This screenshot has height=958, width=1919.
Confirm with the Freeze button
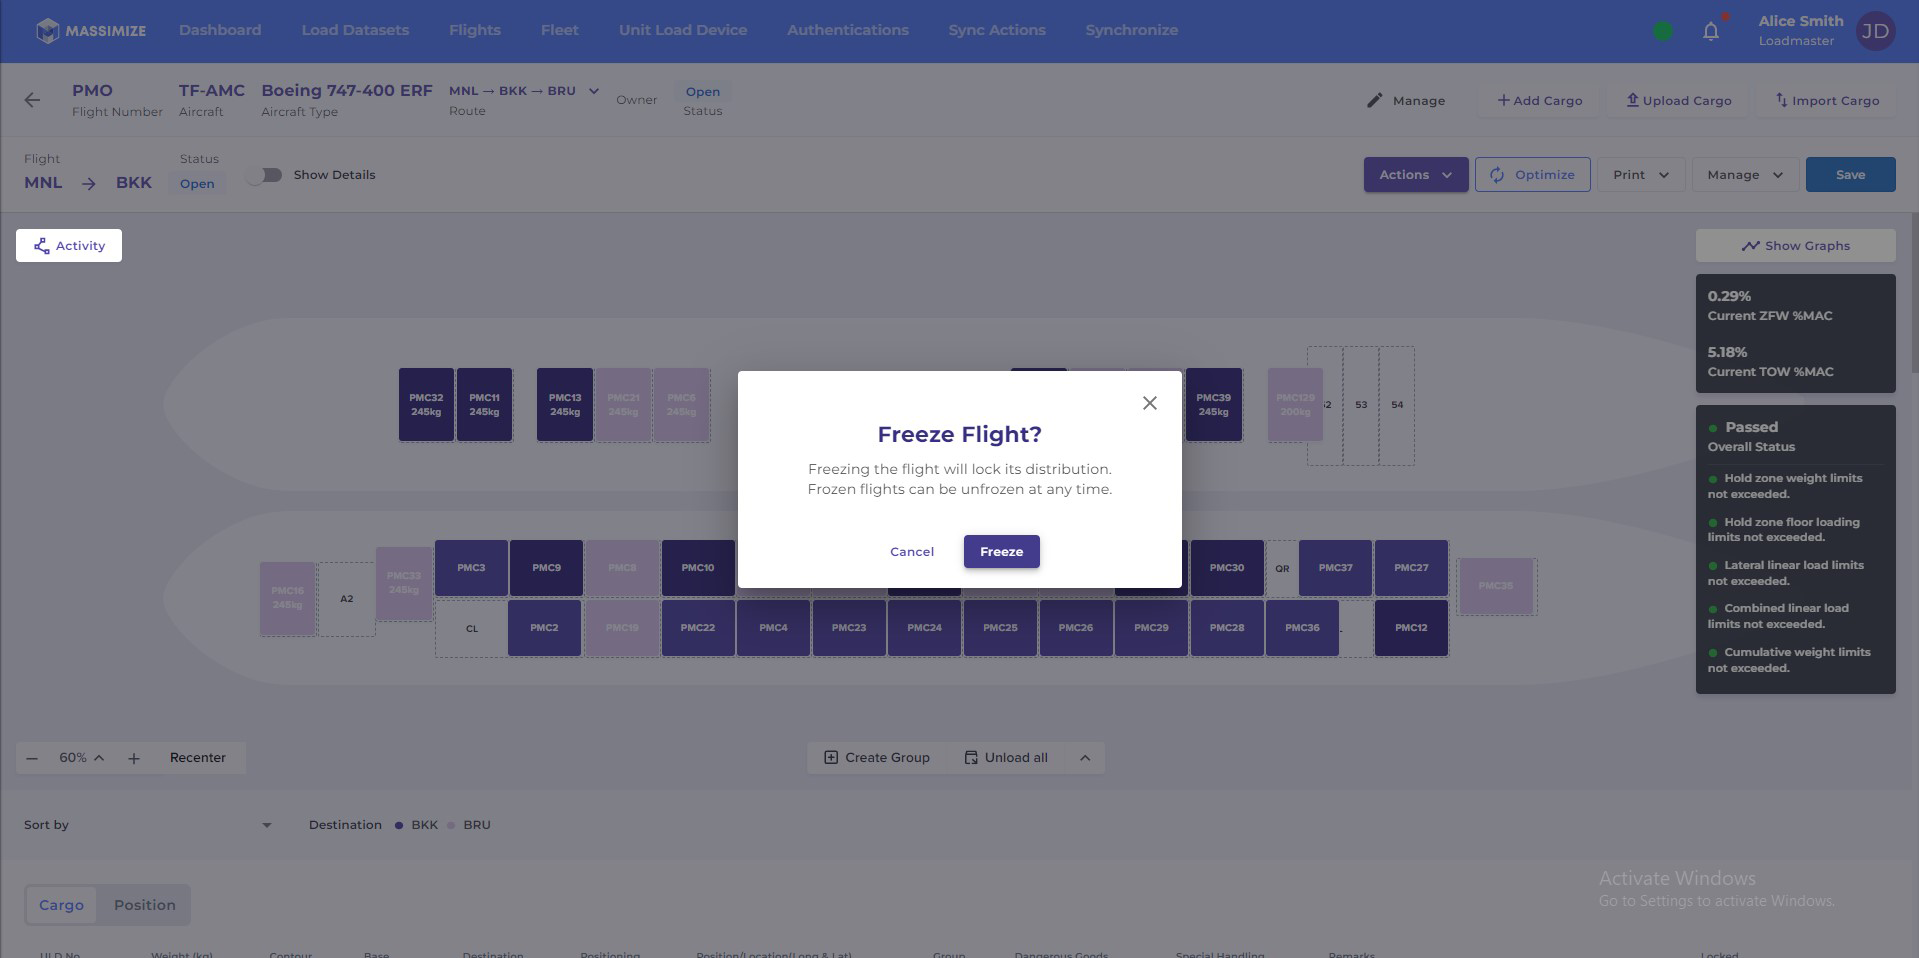tap(1002, 552)
